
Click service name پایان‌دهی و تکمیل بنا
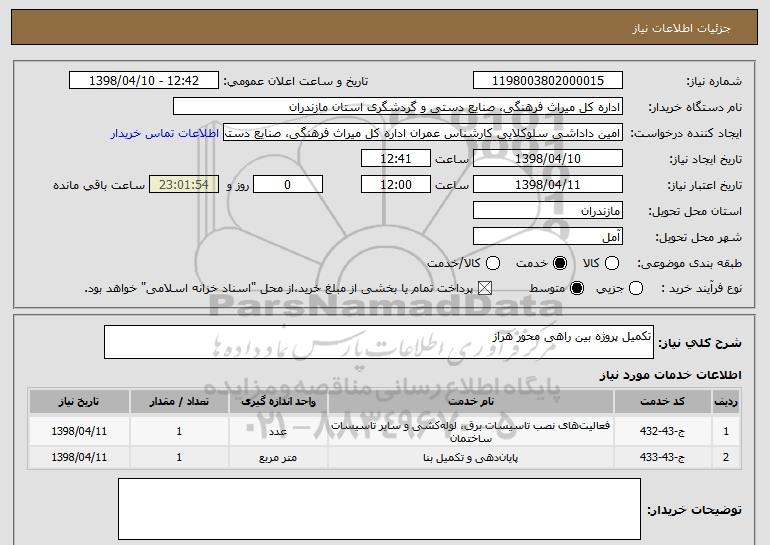click(470, 458)
